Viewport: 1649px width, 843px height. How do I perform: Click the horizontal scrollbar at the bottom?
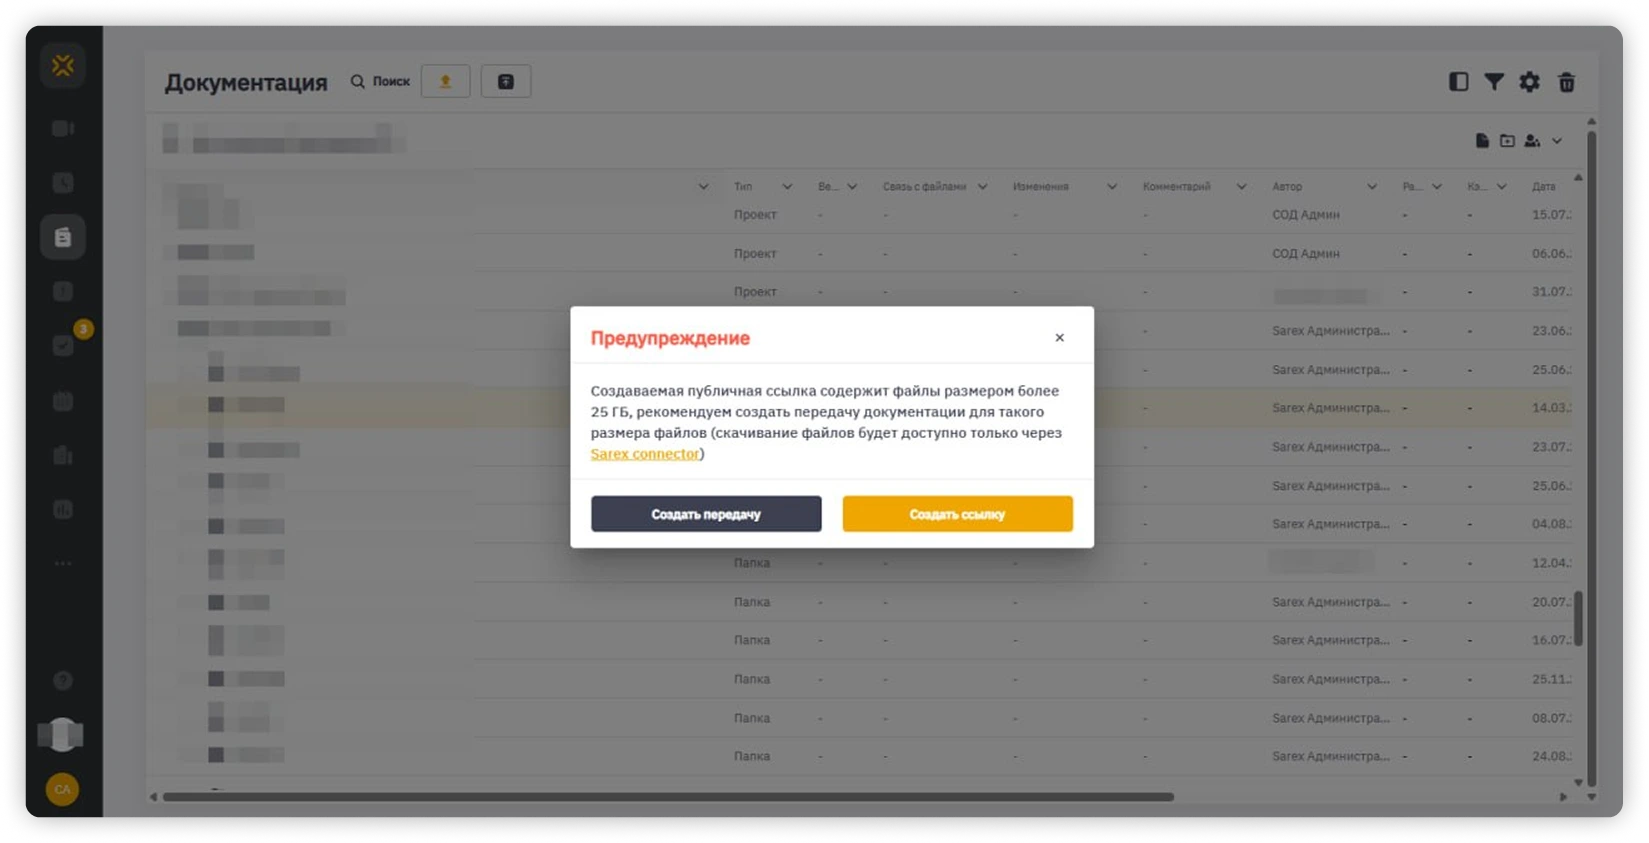[668, 797]
